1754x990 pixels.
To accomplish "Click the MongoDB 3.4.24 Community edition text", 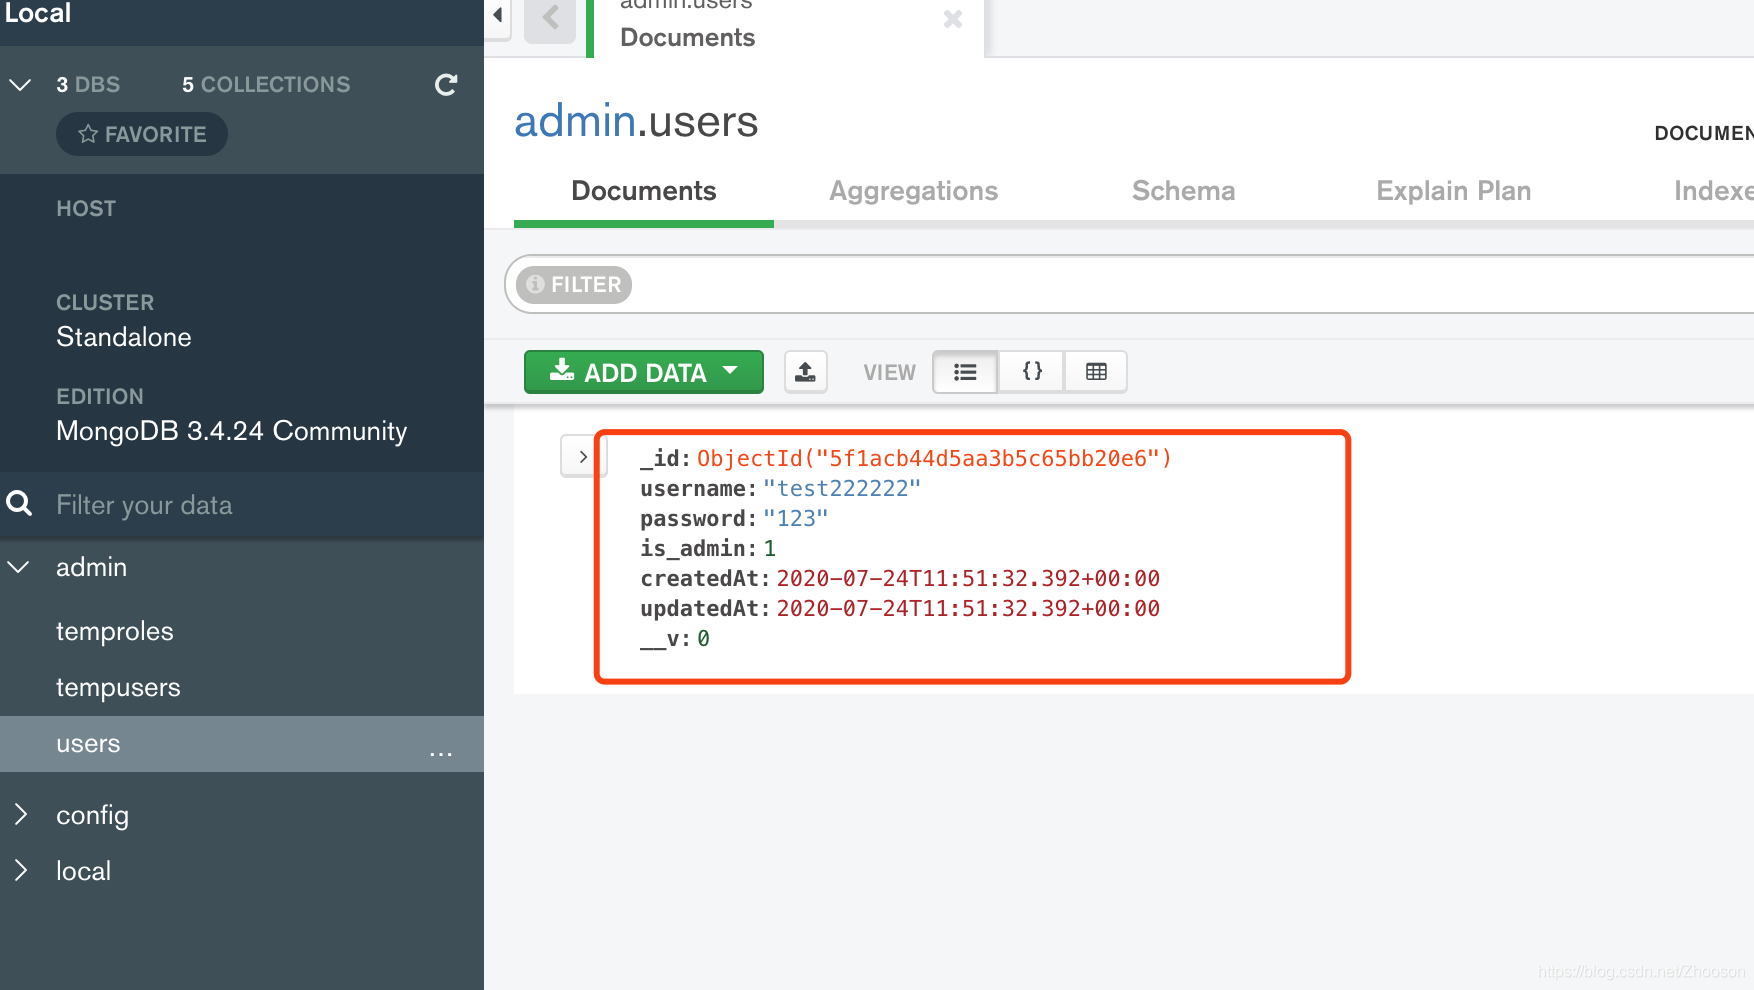I will tap(232, 431).
